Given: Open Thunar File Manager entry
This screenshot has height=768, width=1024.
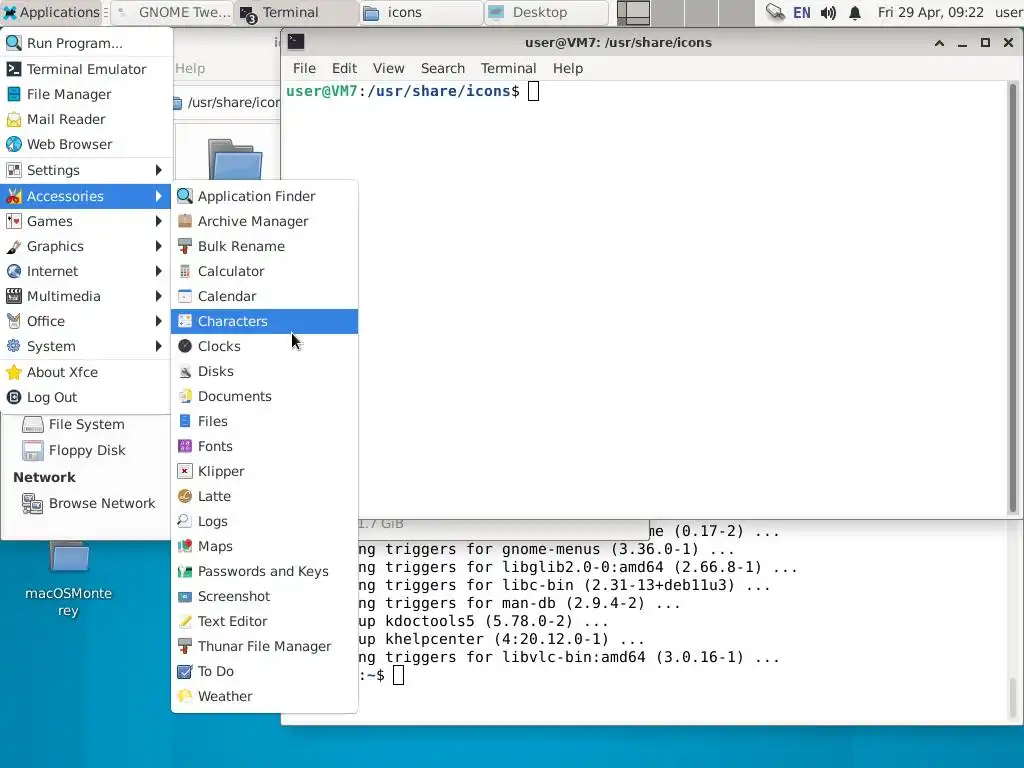Looking at the screenshot, I should 264,646.
